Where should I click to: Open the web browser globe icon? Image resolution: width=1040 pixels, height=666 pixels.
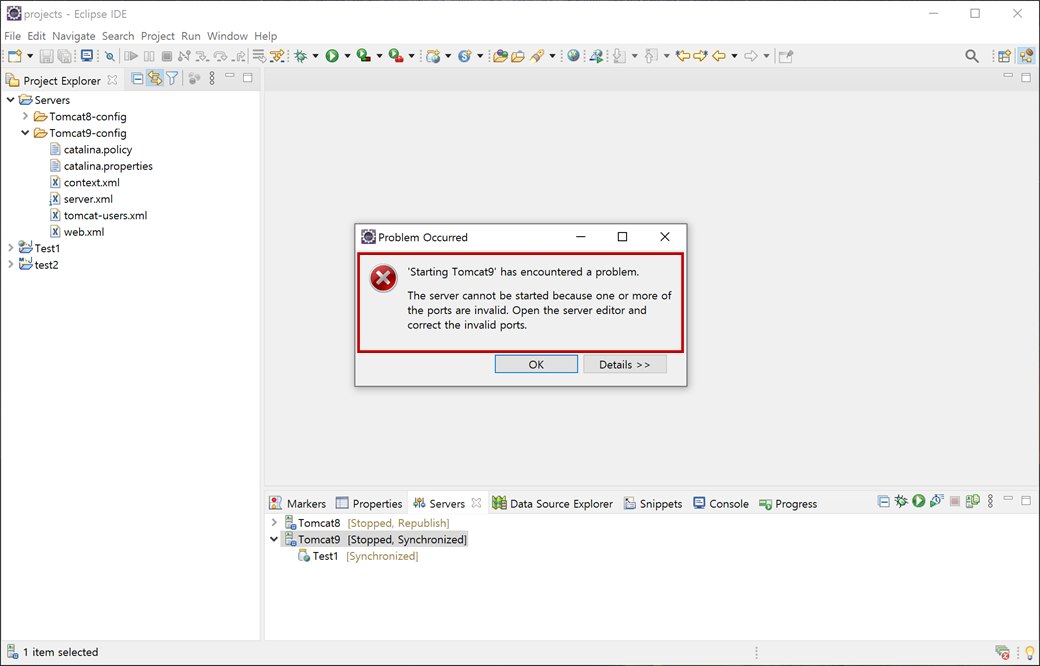[574, 56]
